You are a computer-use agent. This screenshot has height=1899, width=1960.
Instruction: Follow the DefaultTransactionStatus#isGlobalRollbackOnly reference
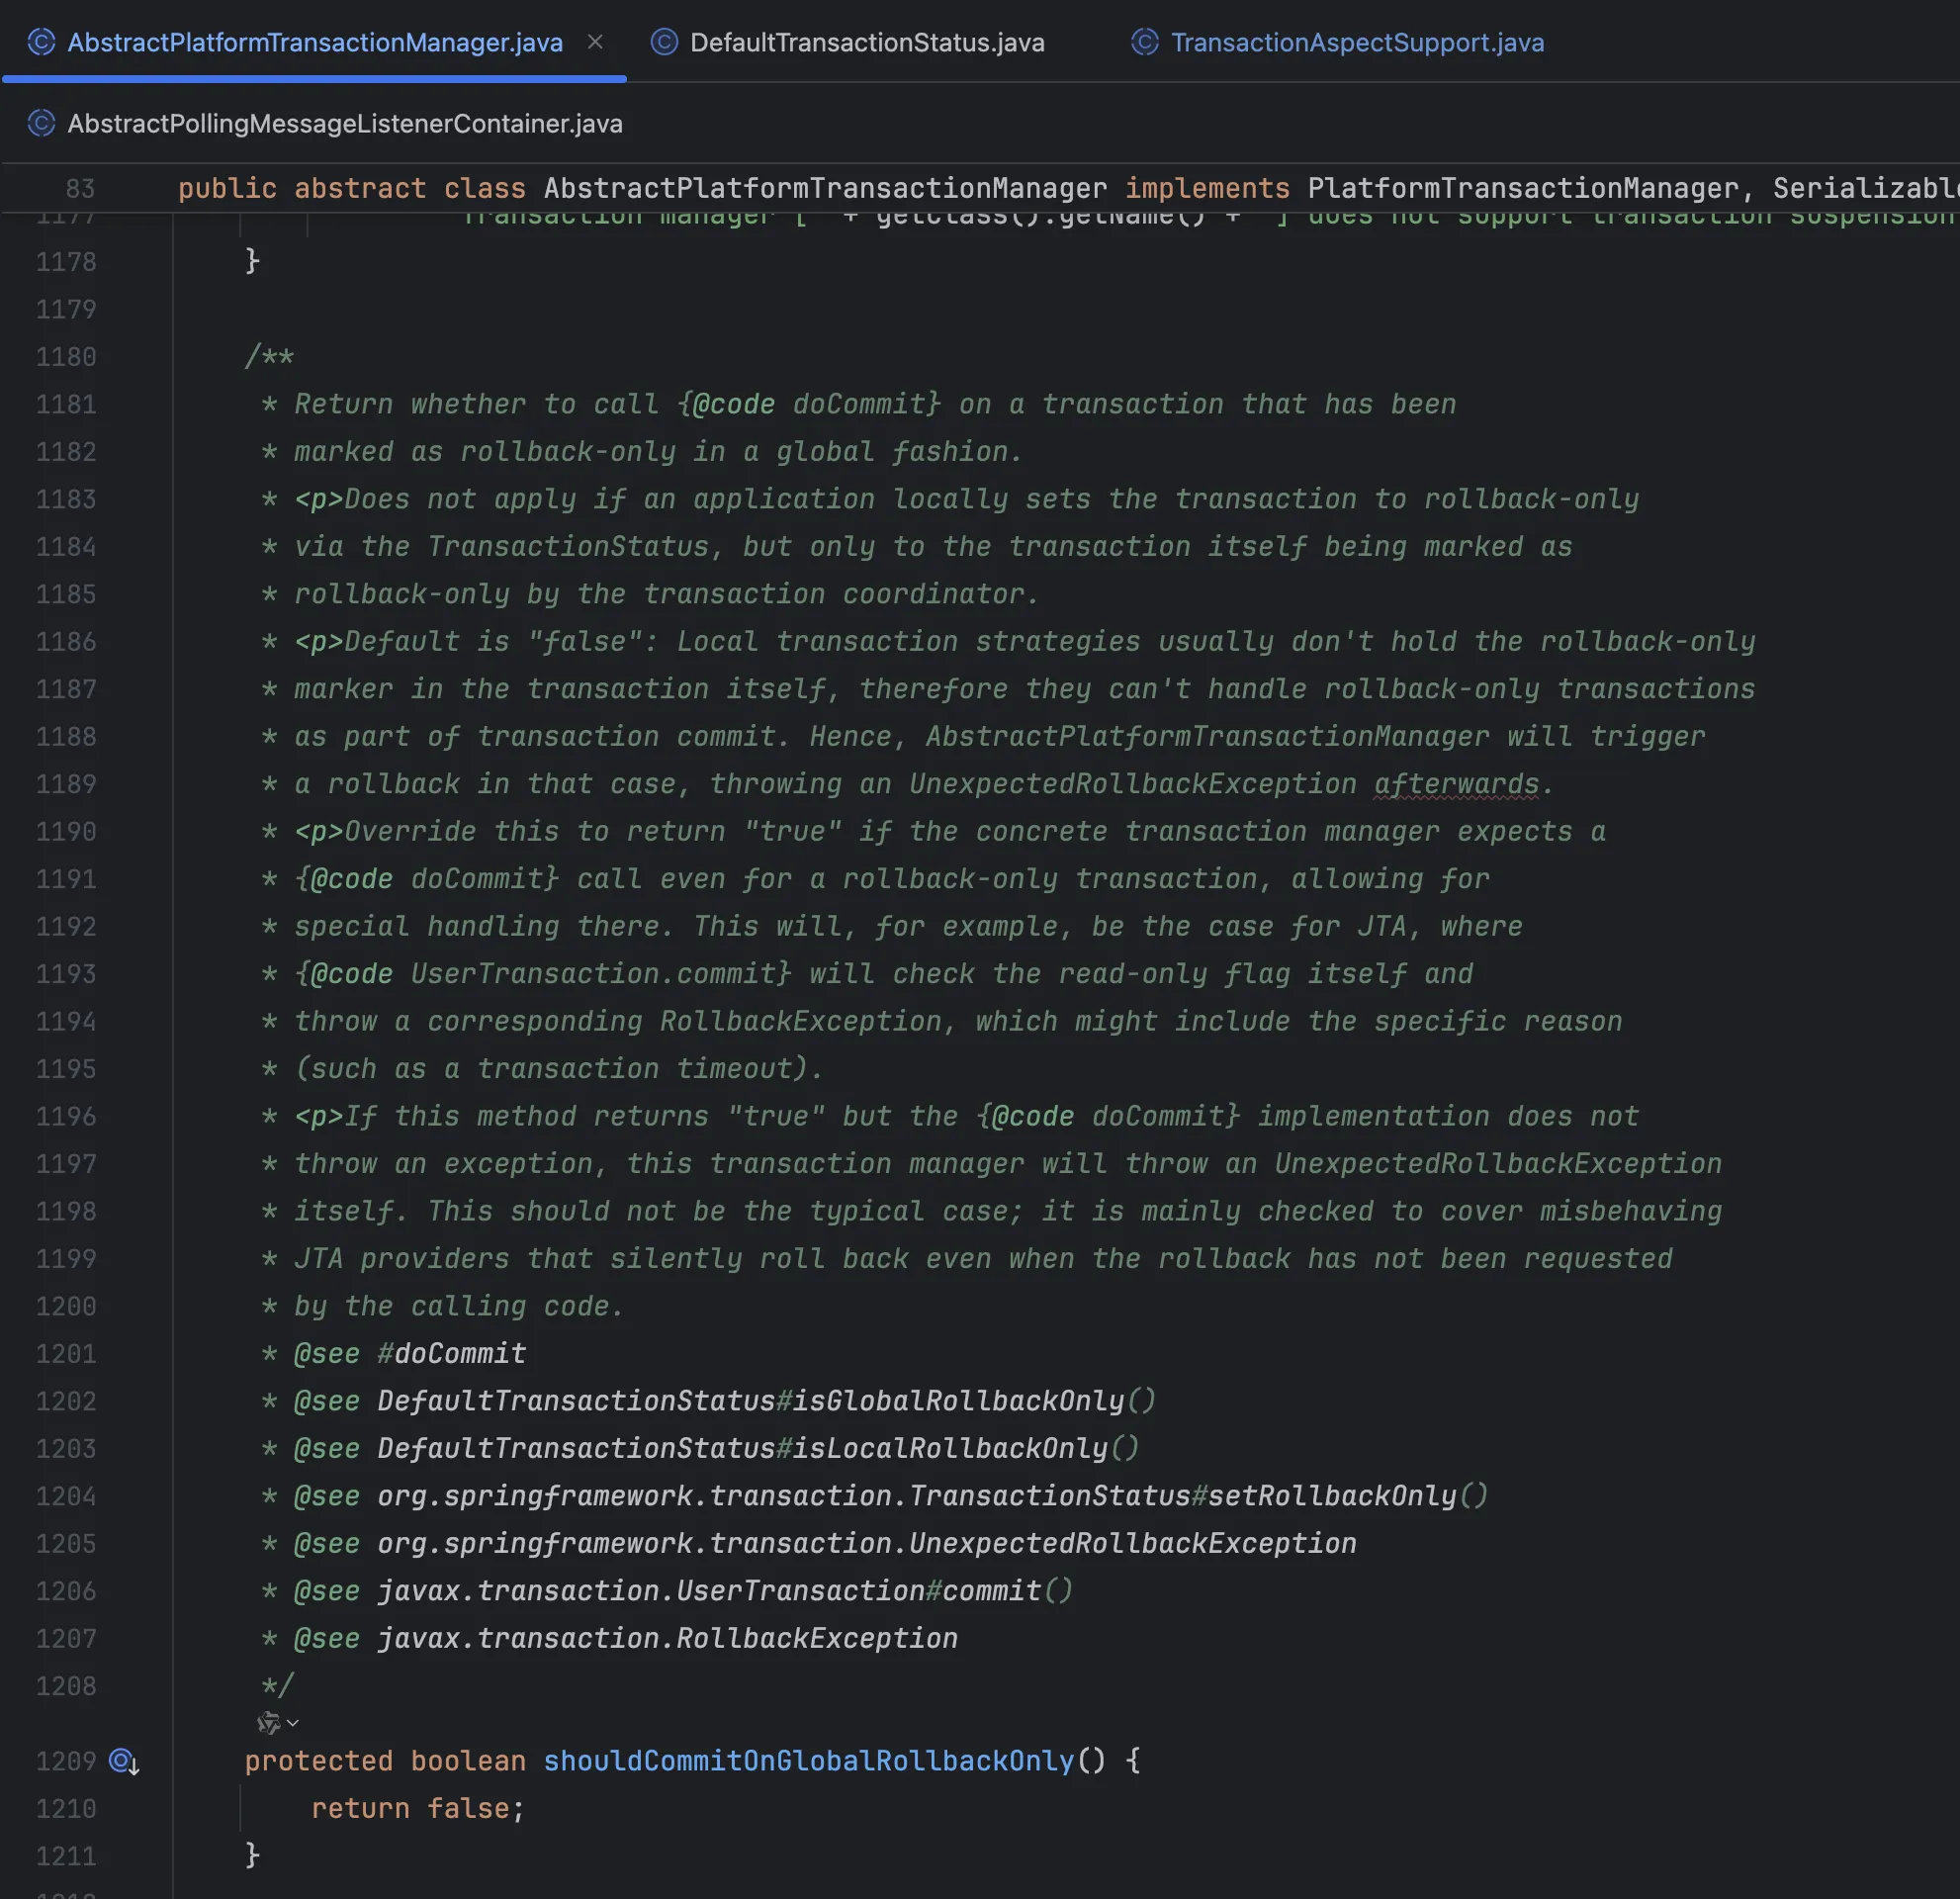pyautogui.click(x=957, y=1401)
